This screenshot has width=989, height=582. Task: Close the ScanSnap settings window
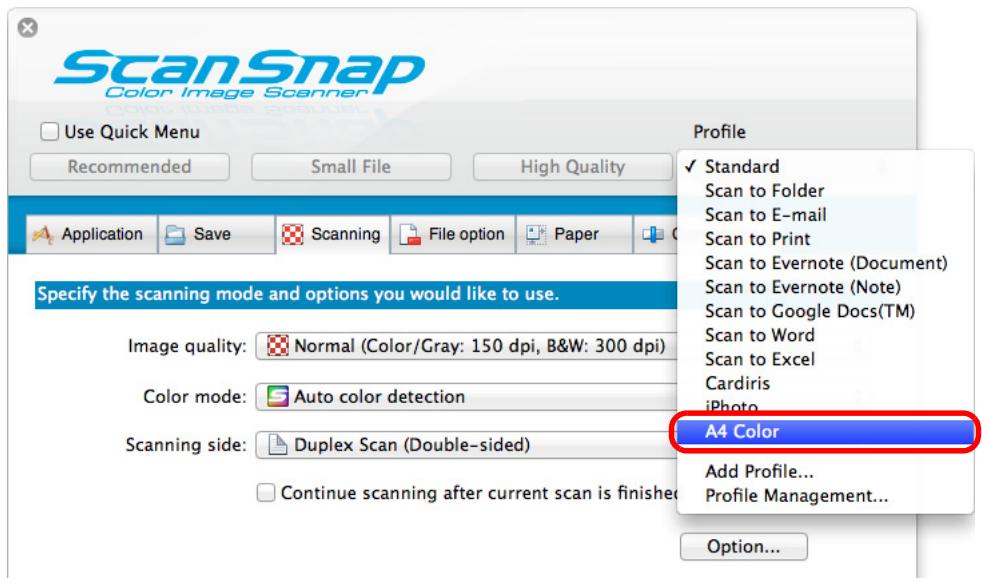[27, 28]
